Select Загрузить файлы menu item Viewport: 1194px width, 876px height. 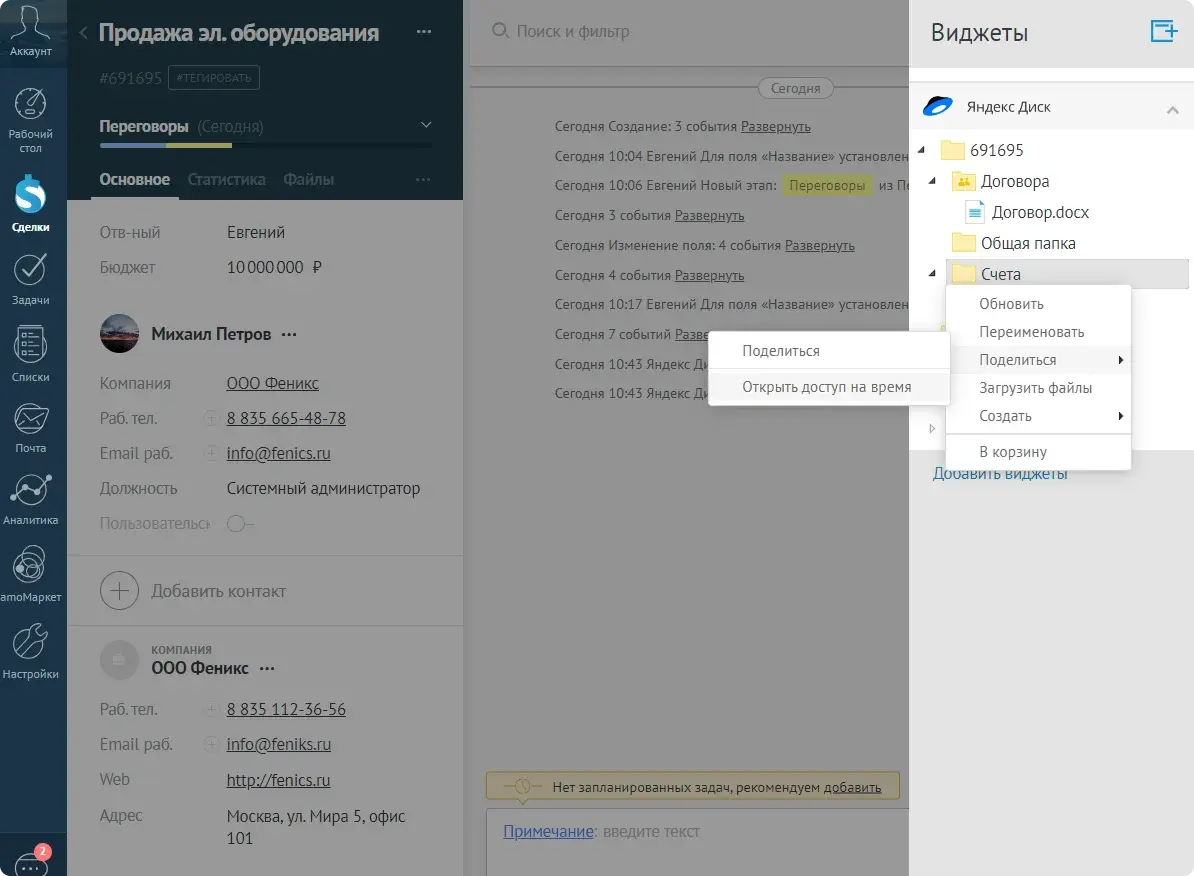pos(1039,388)
